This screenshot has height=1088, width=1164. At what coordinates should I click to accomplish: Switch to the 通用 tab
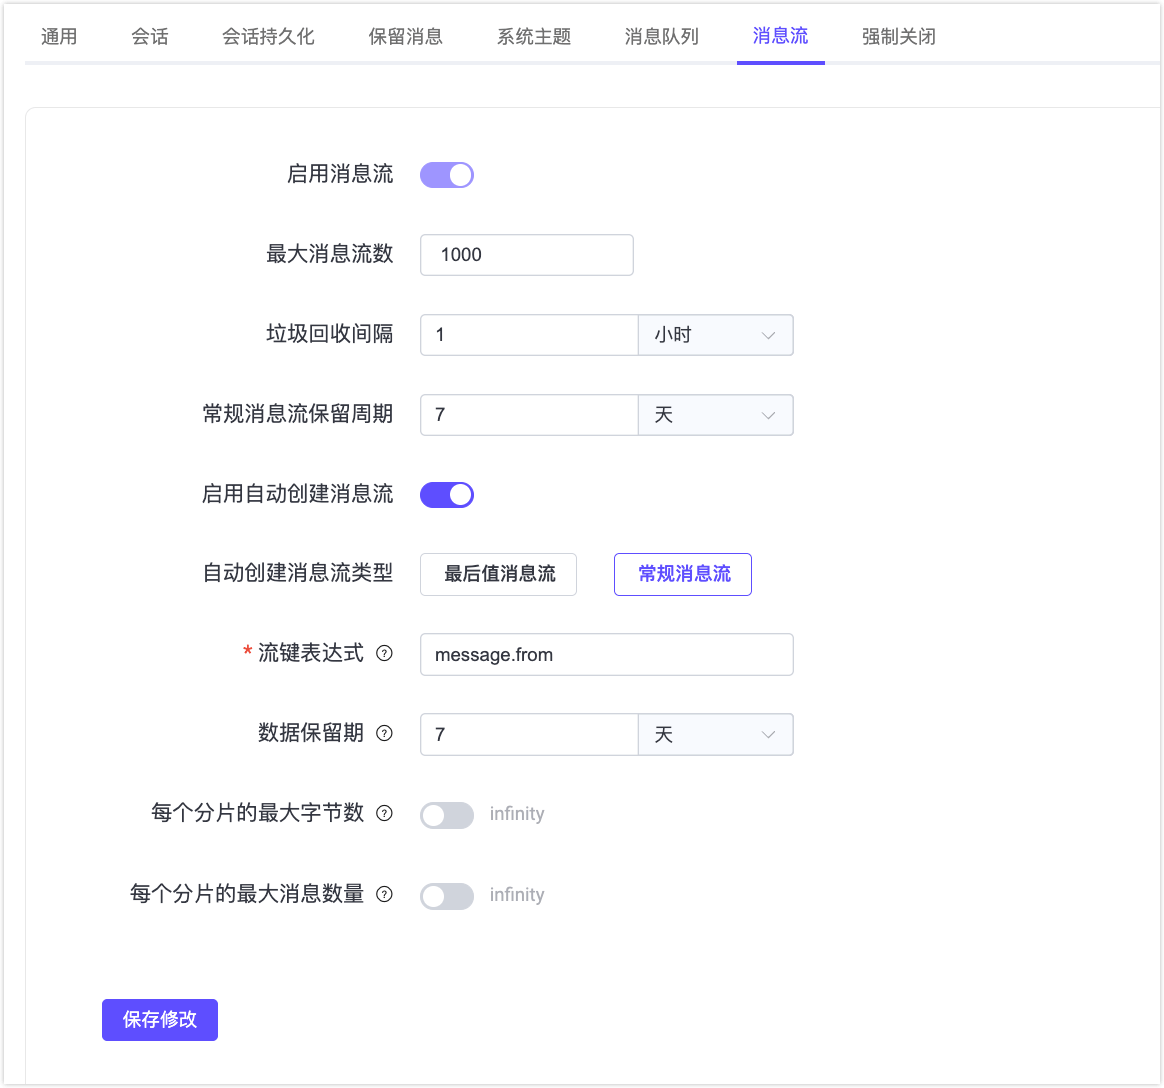[x=58, y=36]
